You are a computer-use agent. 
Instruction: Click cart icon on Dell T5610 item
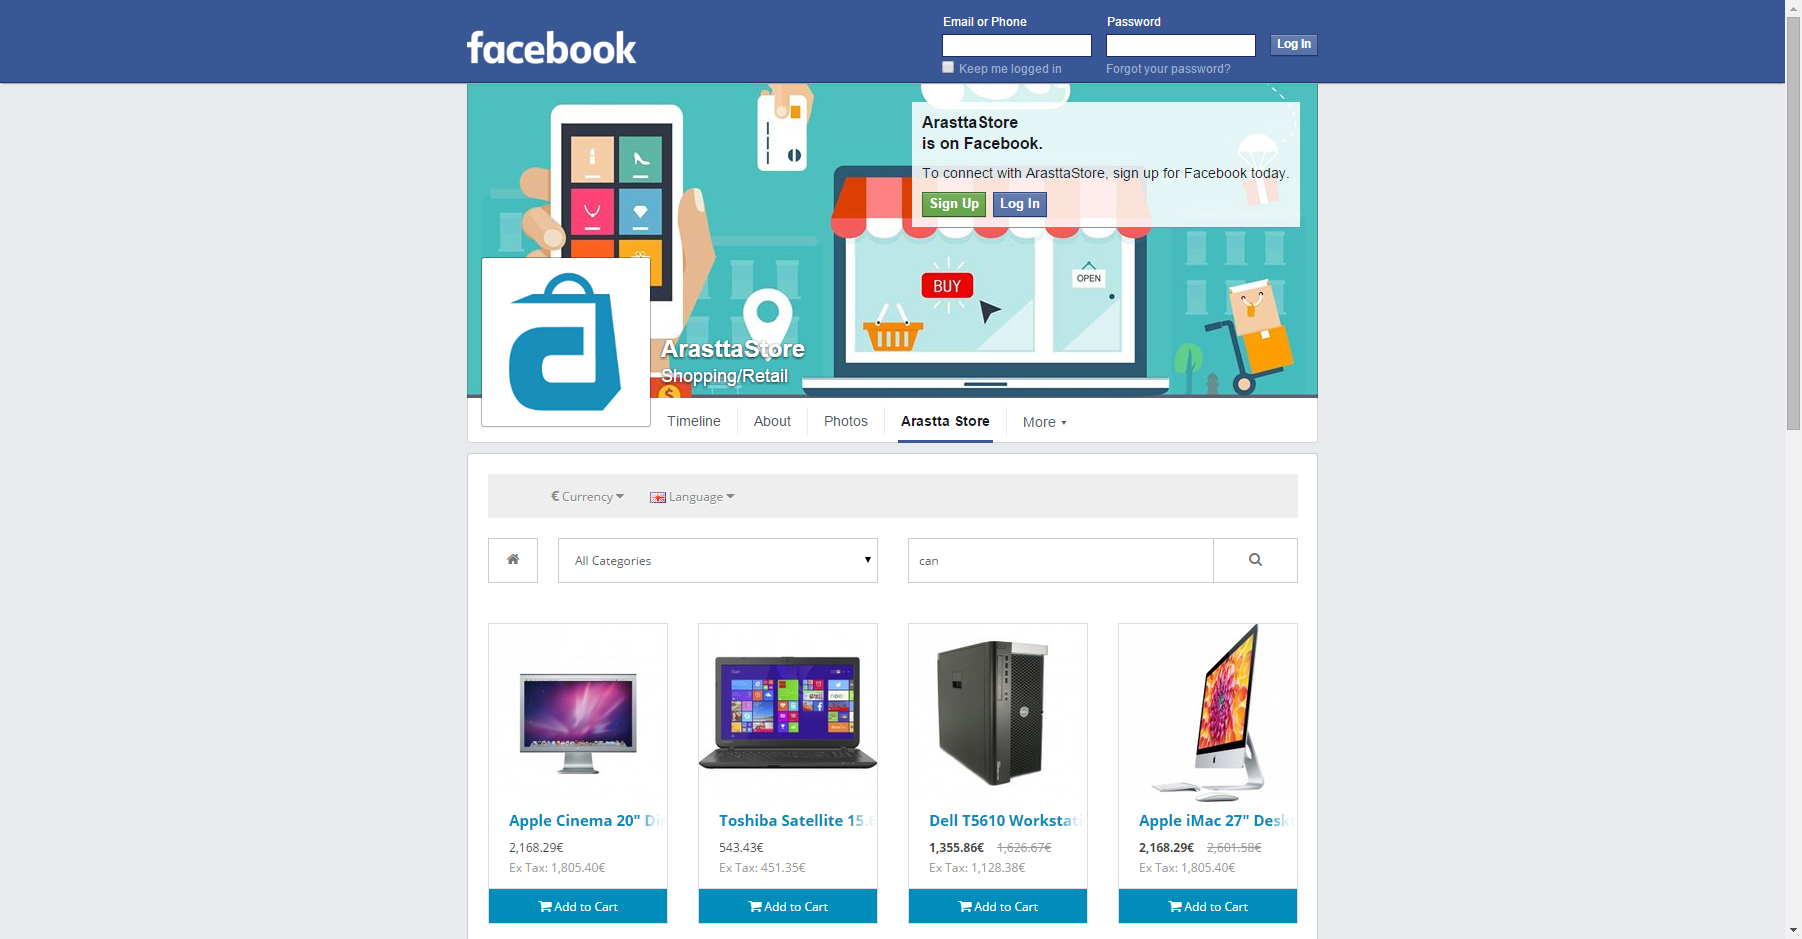[965, 907]
